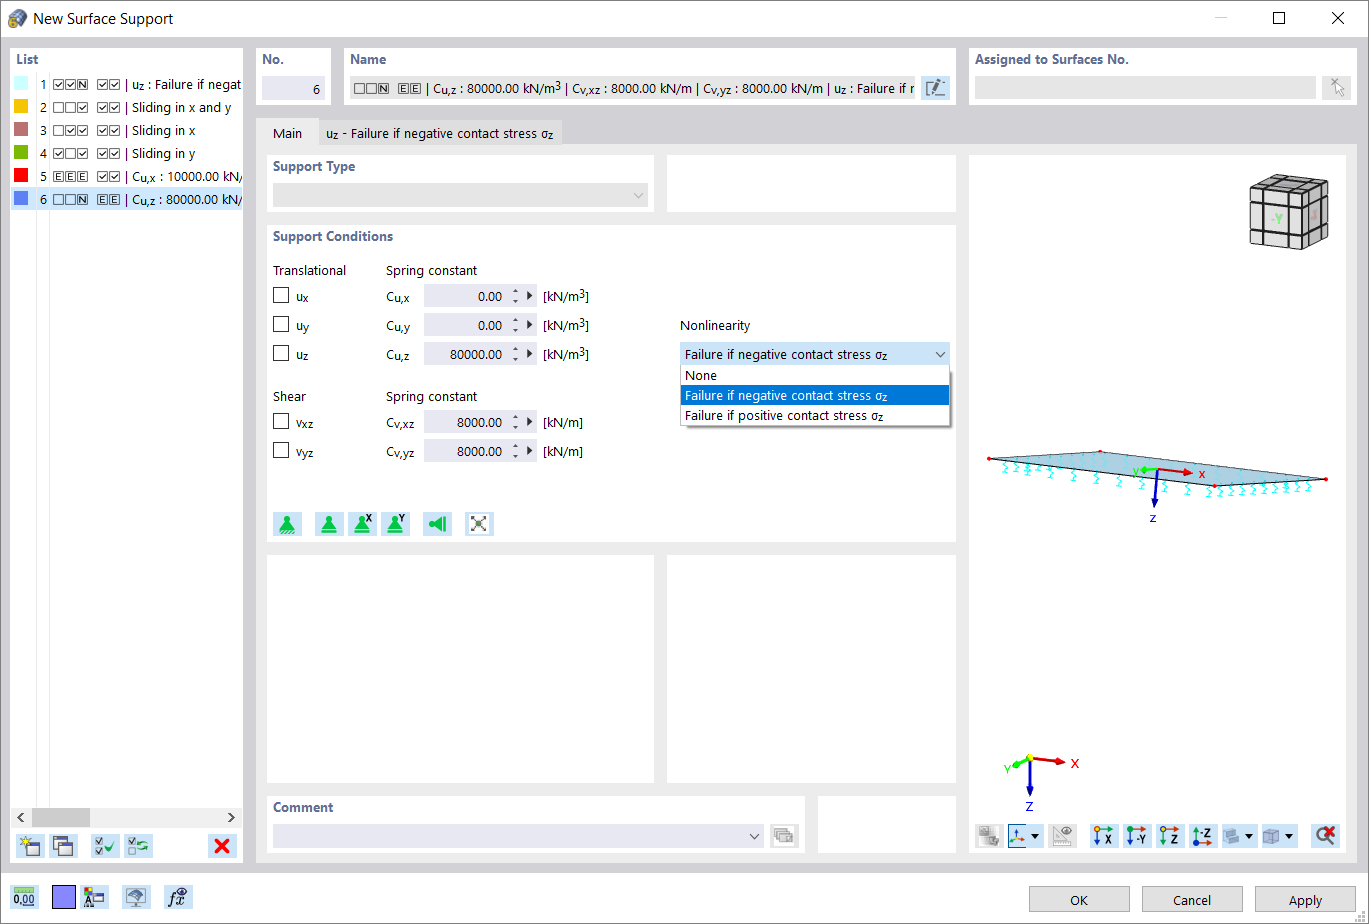This screenshot has height=924, width=1369.
Task: Enable the vxz shear support checkbox
Action: 281,422
